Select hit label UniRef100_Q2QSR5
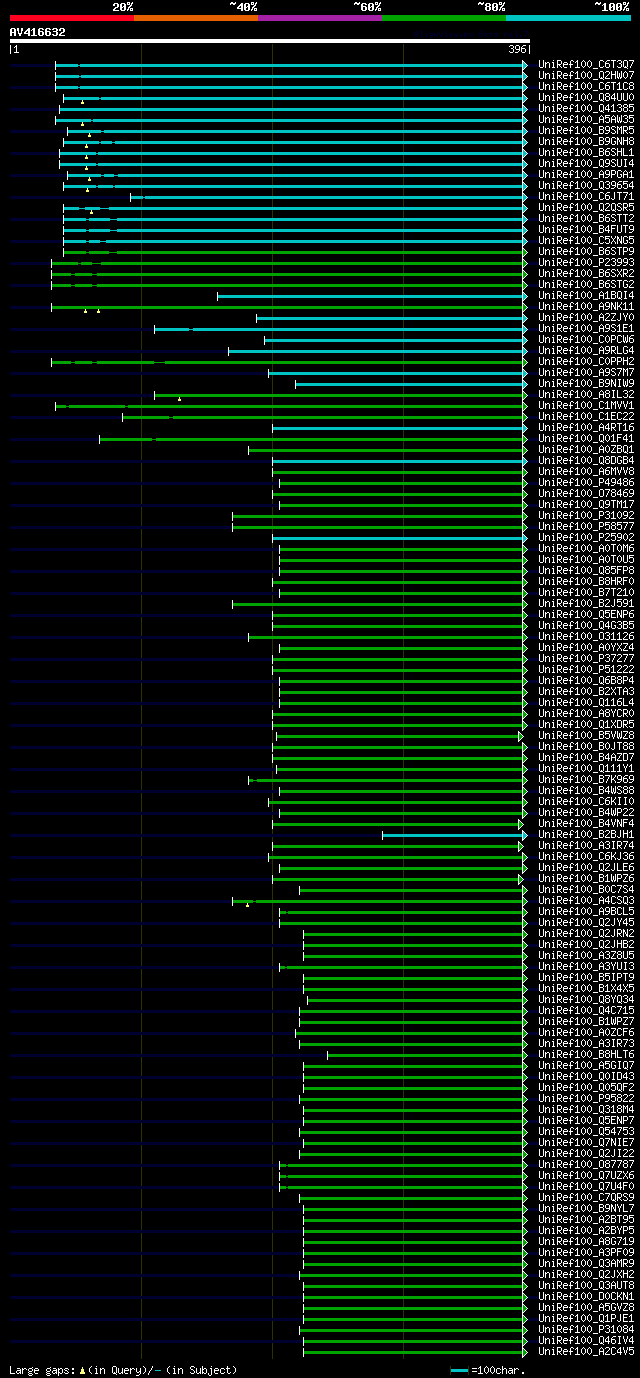Image resolution: width=640 pixels, height=1378 pixels. click(x=586, y=207)
